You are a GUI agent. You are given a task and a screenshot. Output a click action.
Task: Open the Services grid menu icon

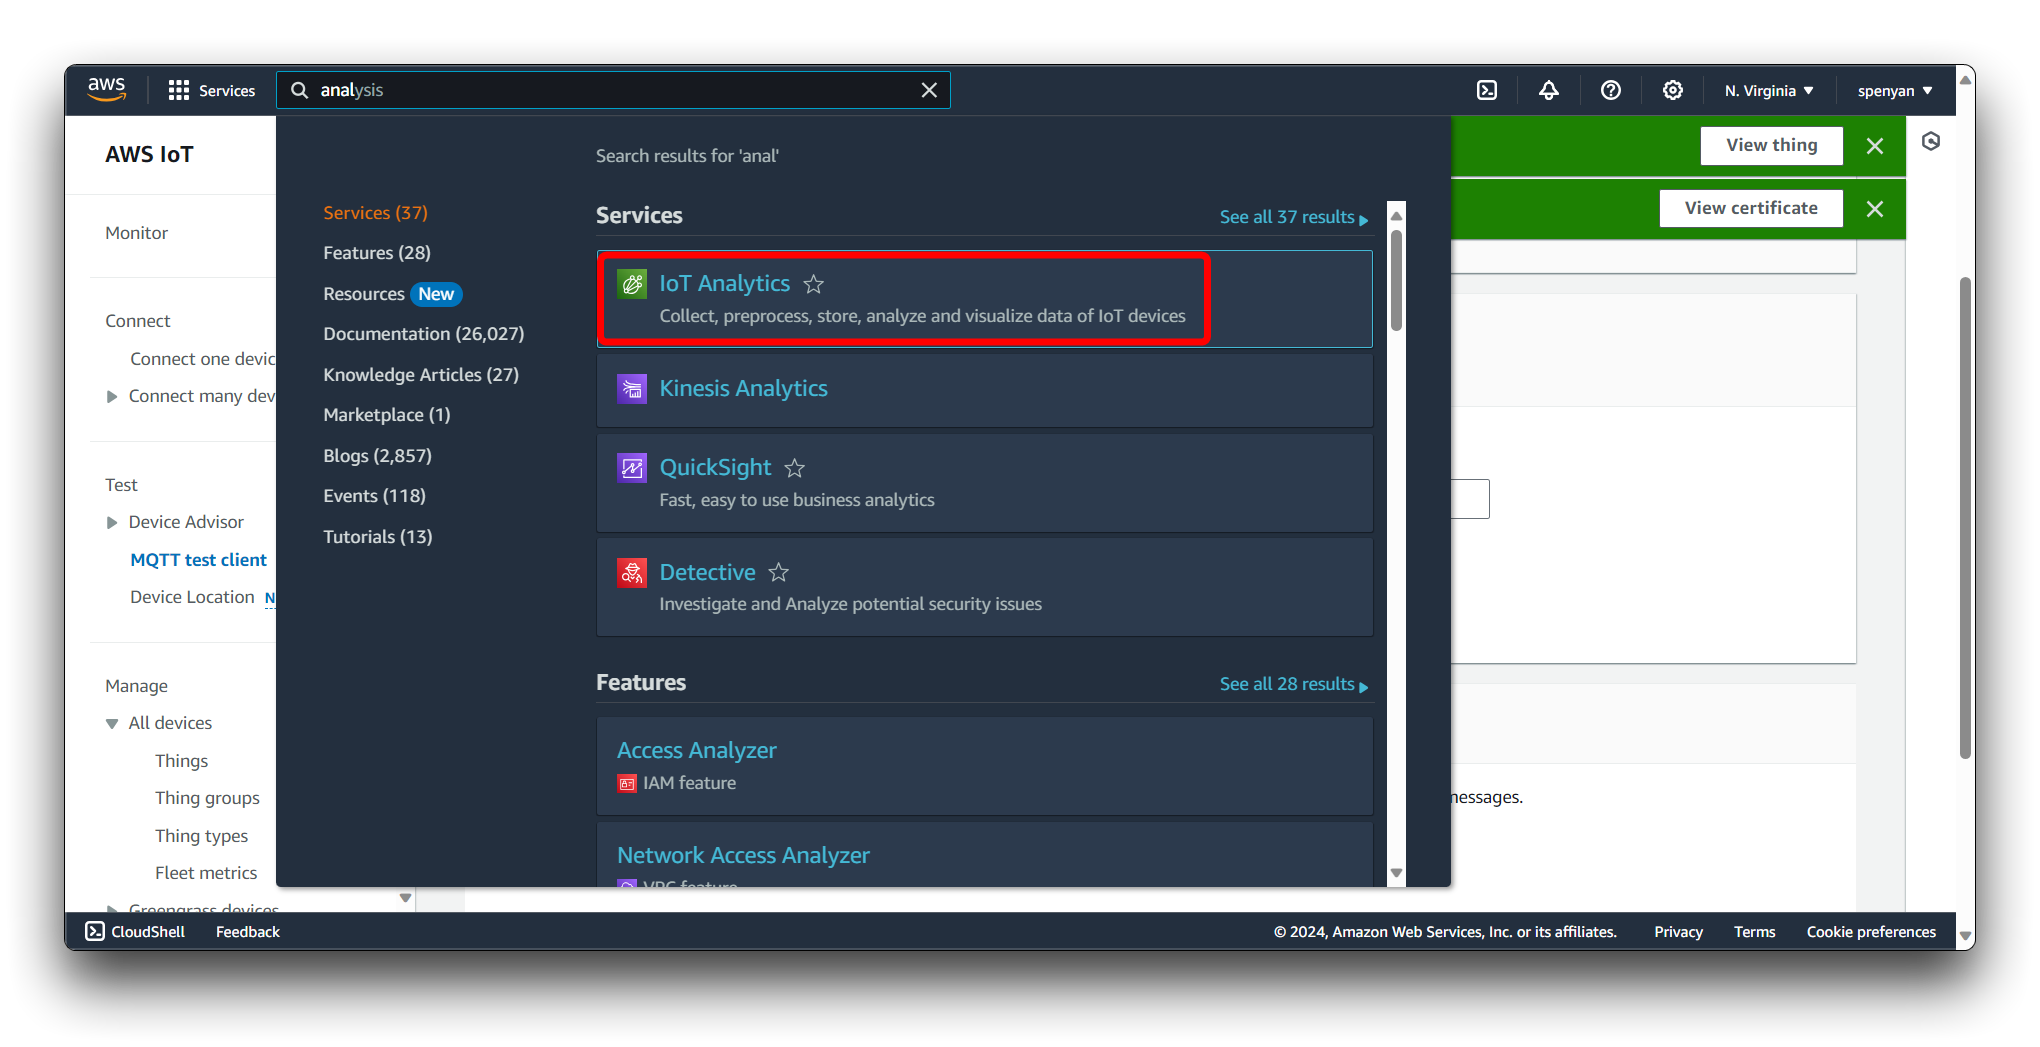pos(179,90)
